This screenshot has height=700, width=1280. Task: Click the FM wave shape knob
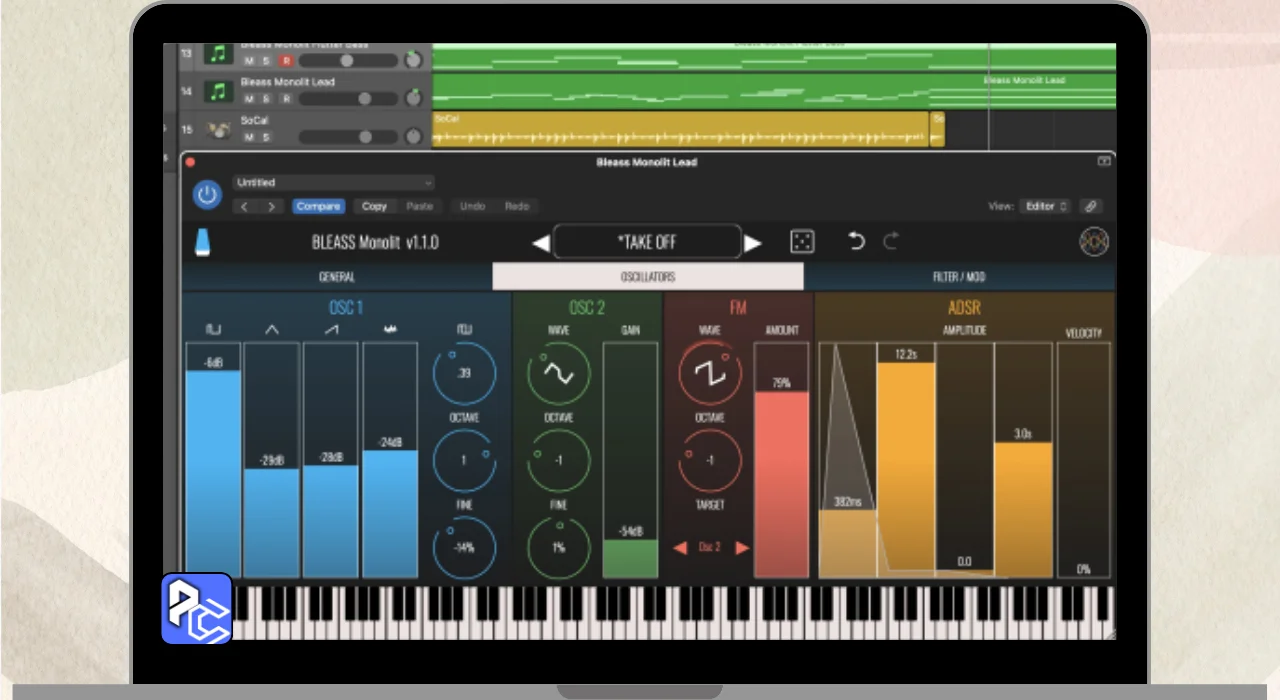pyautogui.click(x=710, y=373)
